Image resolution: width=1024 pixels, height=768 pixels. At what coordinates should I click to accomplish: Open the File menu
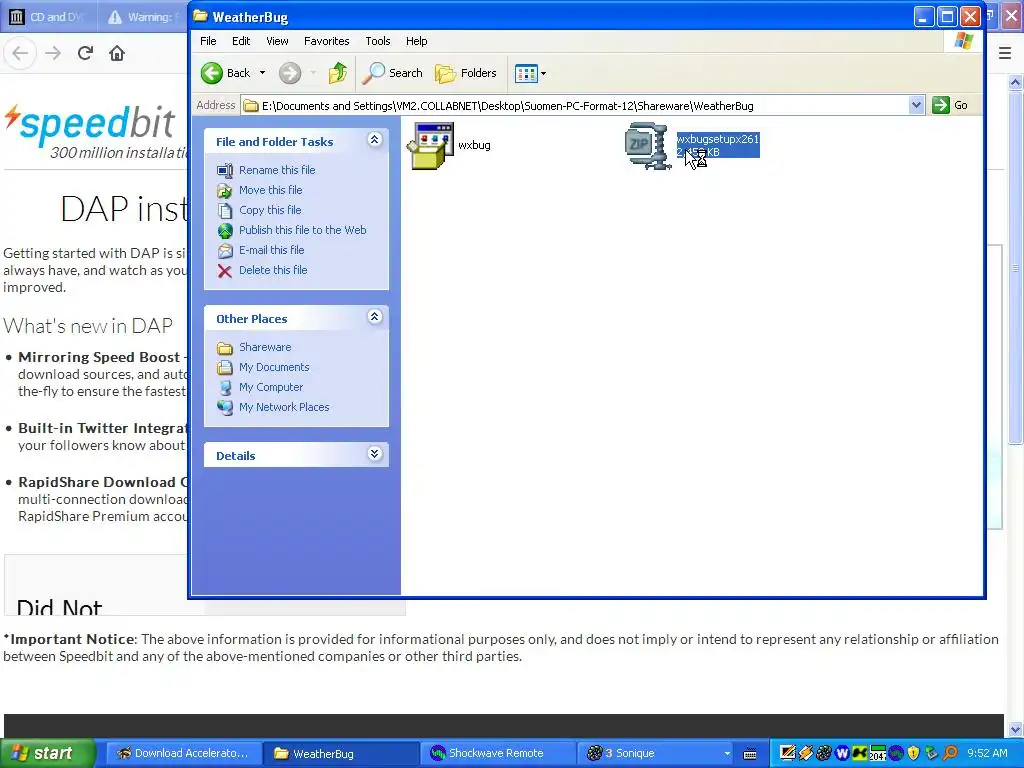tap(208, 41)
